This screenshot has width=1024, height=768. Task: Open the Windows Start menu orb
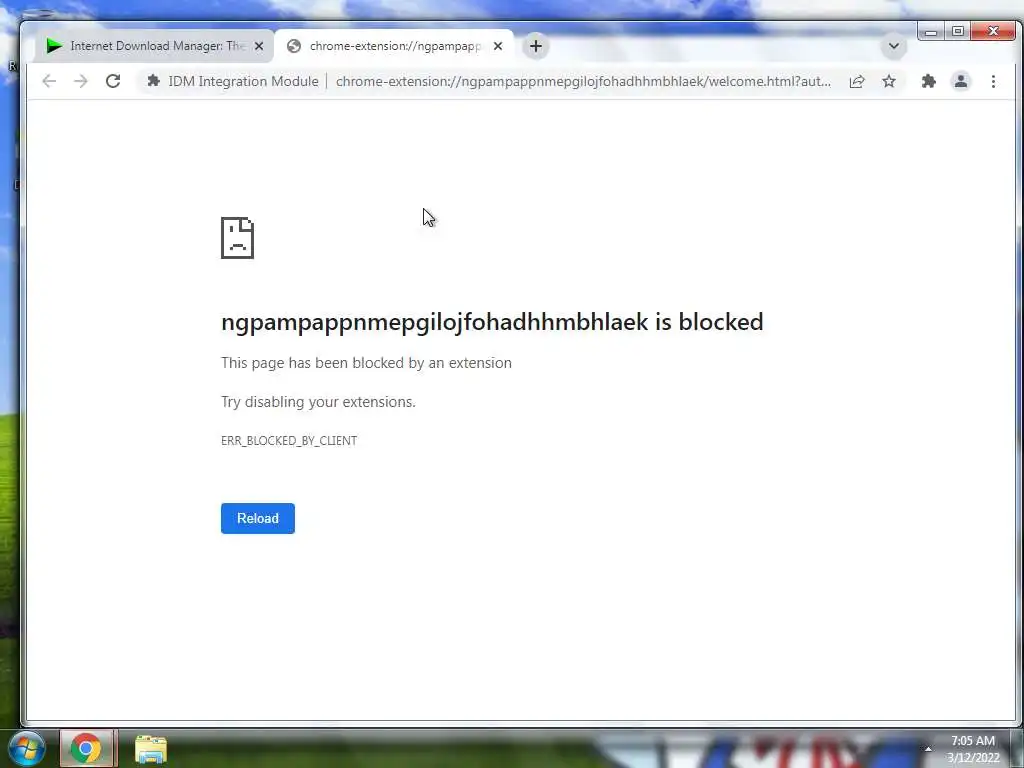pyautogui.click(x=27, y=748)
